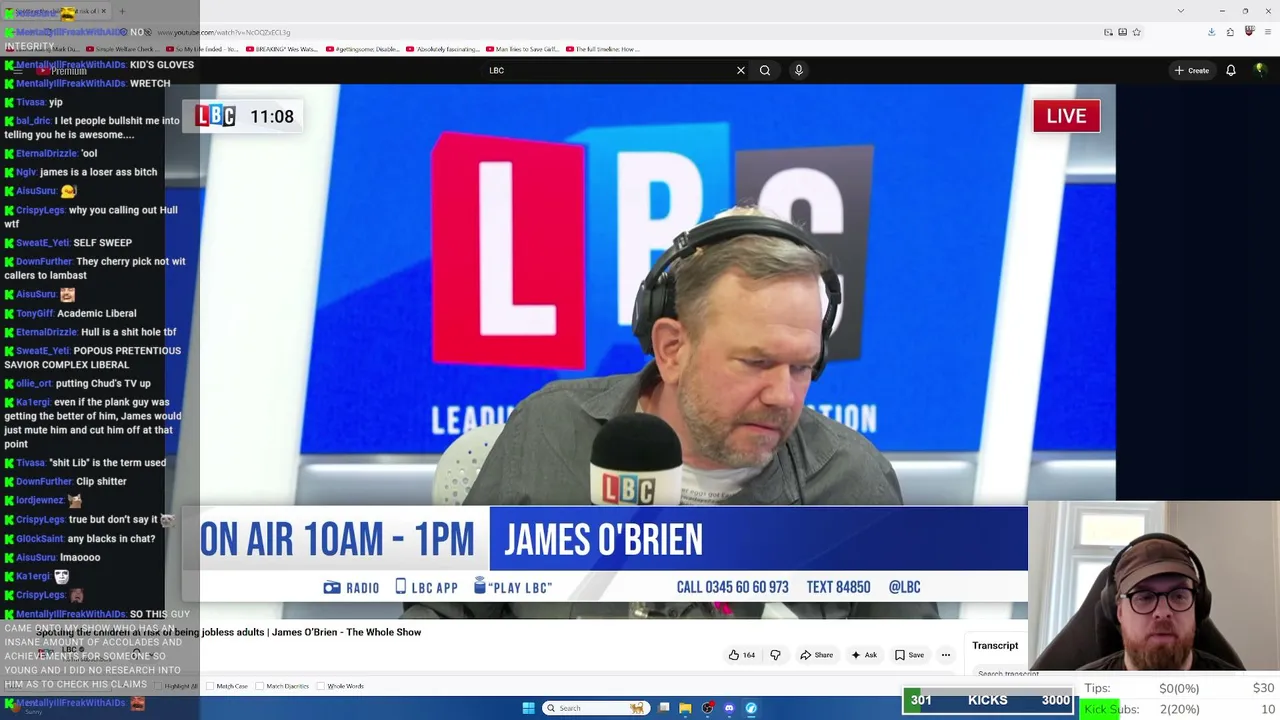Select the Transcript panel heading

pyautogui.click(x=995, y=646)
